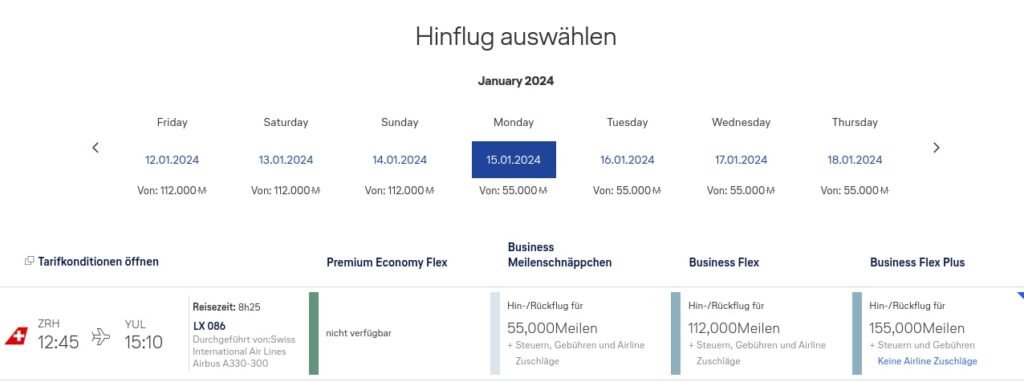Choose Sunday 14.01.2024 date
The height and width of the screenshot is (382, 1024).
tap(400, 160)
